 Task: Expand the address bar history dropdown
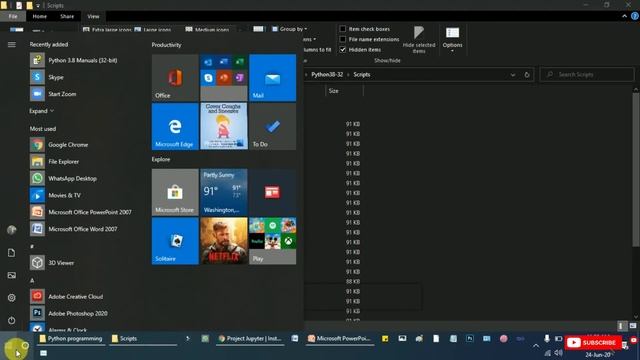click(x=513, y=75)
